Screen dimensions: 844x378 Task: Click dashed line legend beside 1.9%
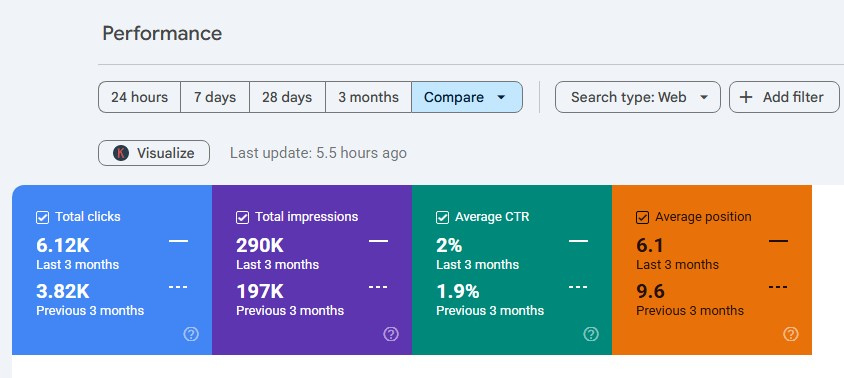pyautogui.click(x=578, y=287)
